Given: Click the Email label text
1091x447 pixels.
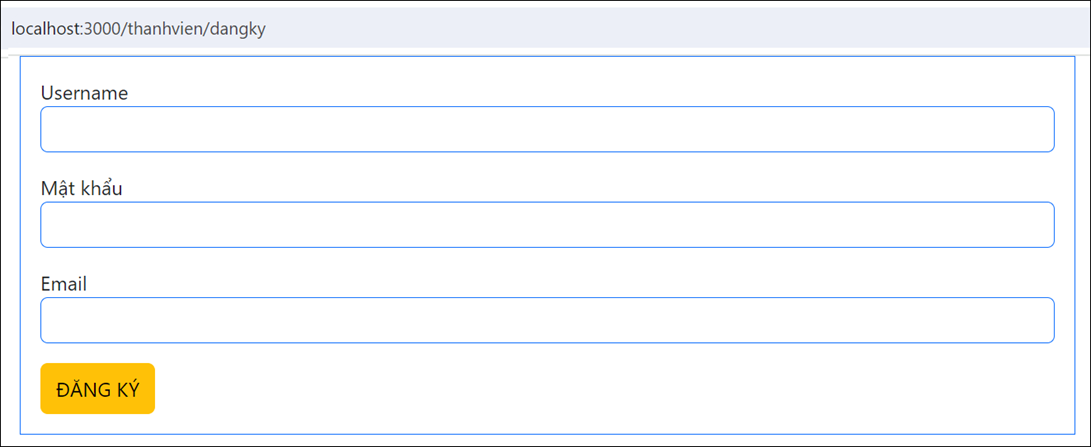Looking at the screenshot, I should point(63,284).
